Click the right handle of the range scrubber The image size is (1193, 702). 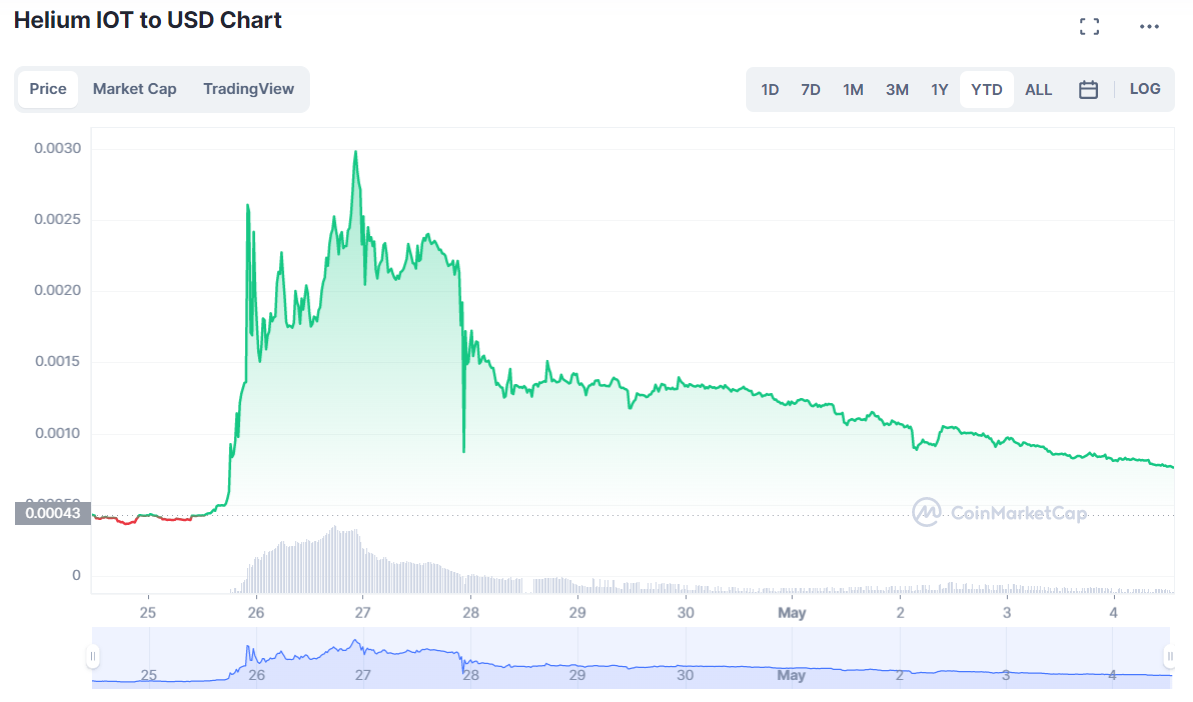pos(1169,655)
